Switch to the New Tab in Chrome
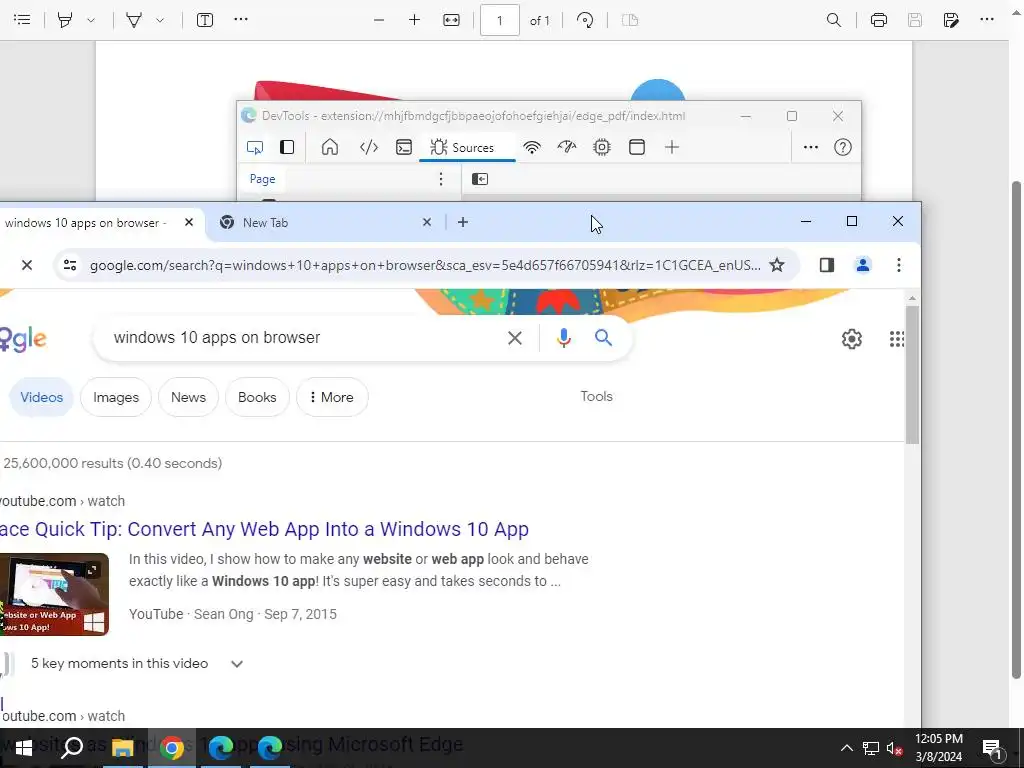This screenshot has height=768, width=1024. (x=320, y=223)
